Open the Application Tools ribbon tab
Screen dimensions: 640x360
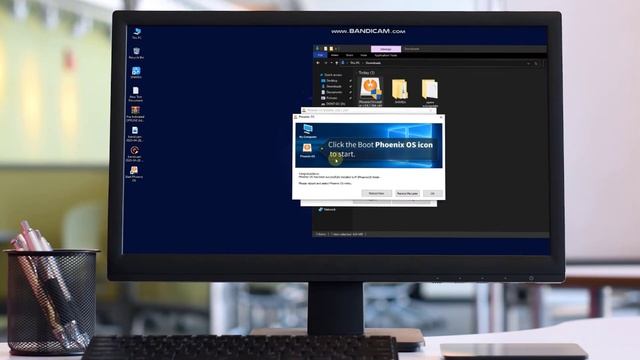386,55
